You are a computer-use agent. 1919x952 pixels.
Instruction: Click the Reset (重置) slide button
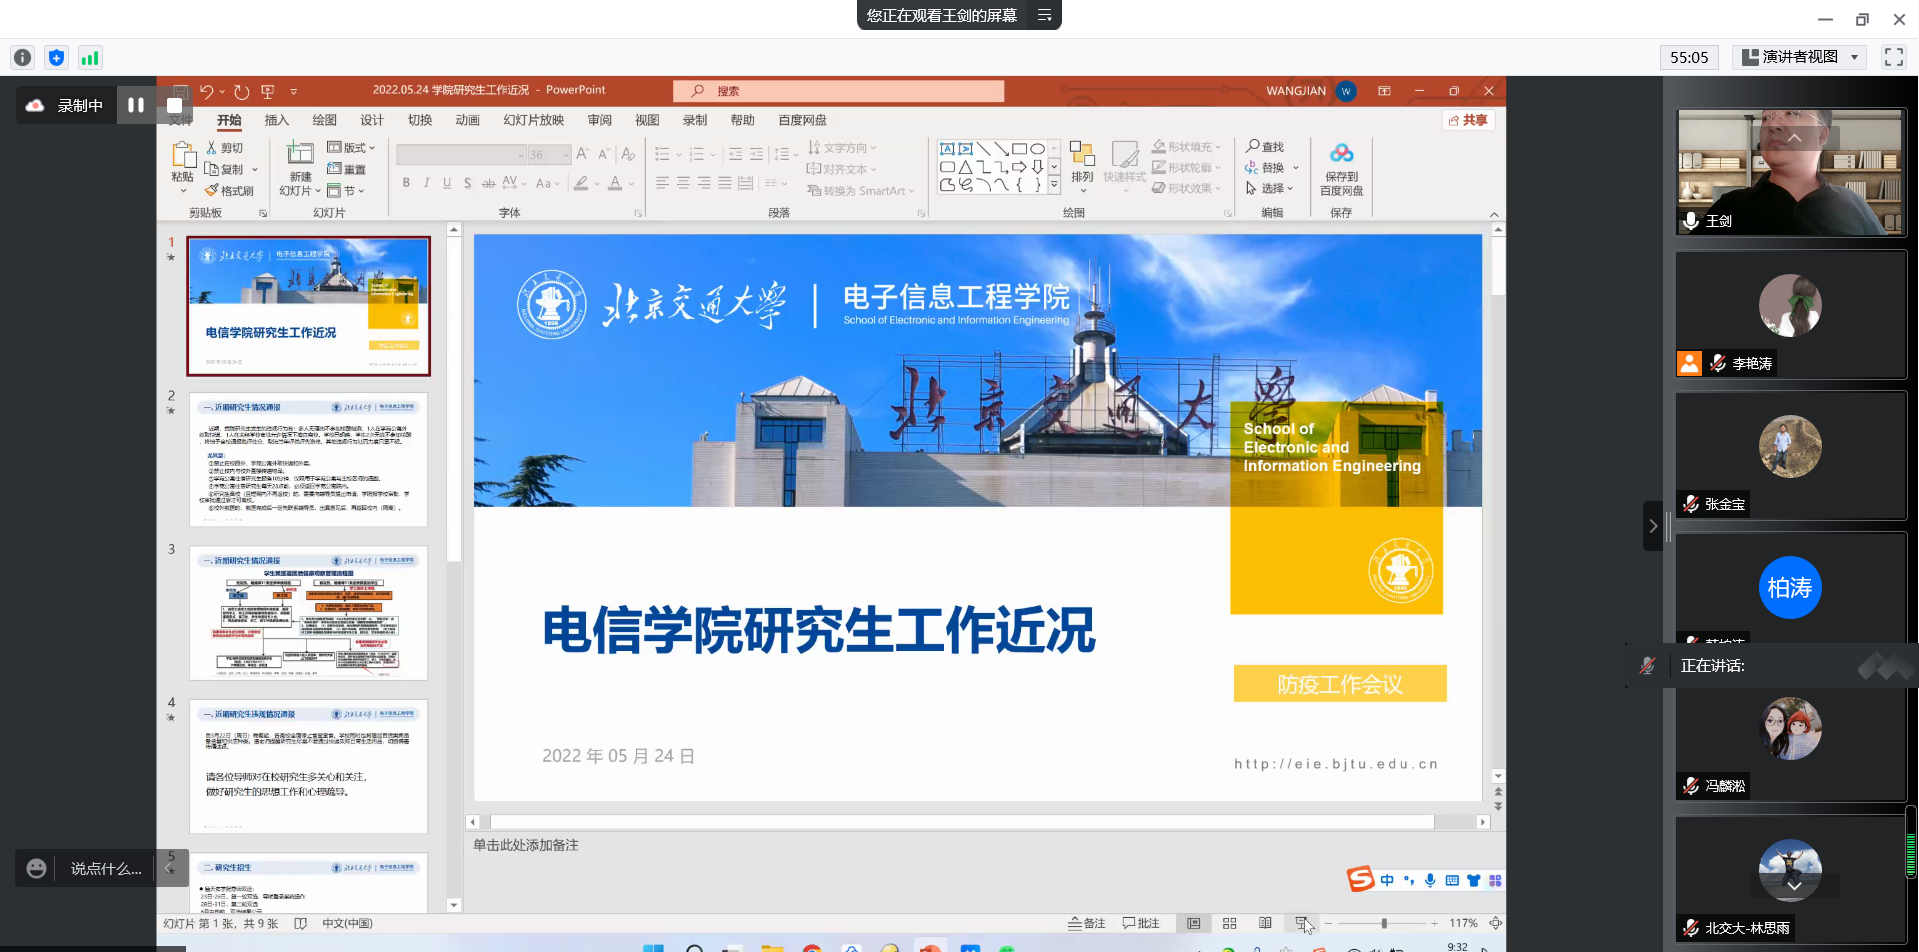pos(346,169)
